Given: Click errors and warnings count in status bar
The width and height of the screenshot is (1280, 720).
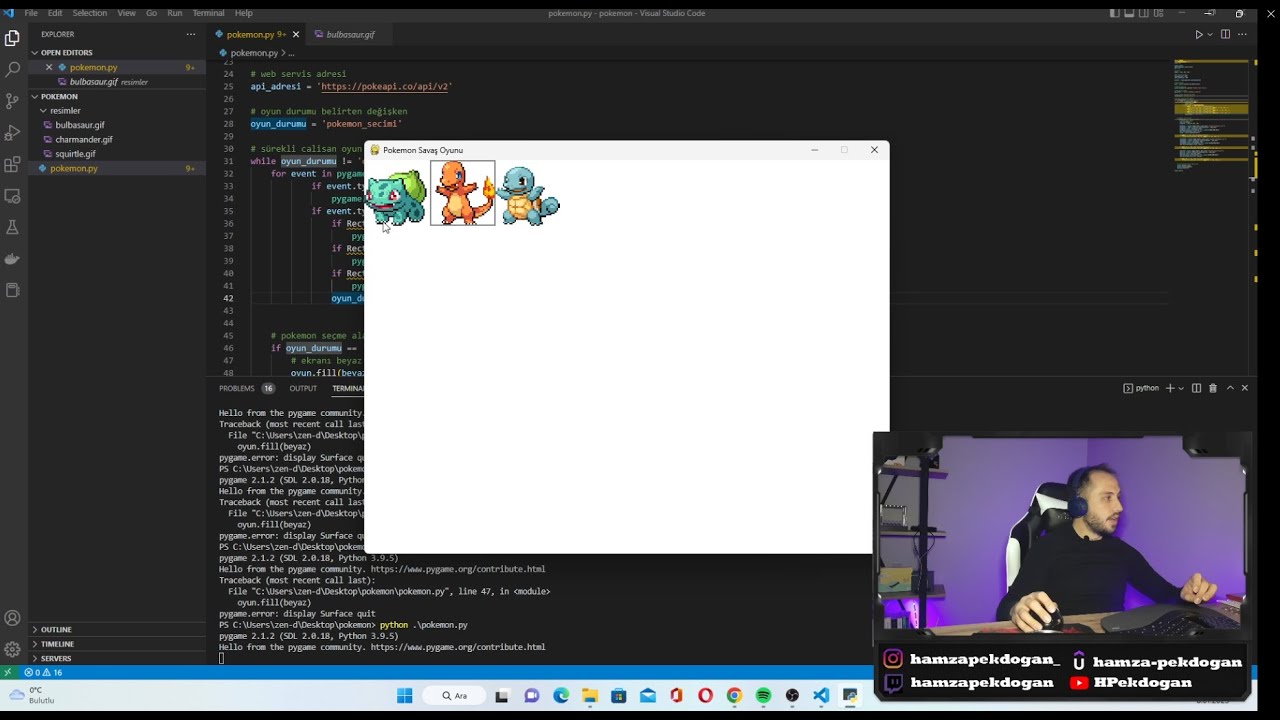Looking at the screenshot, I should [44, 673].
